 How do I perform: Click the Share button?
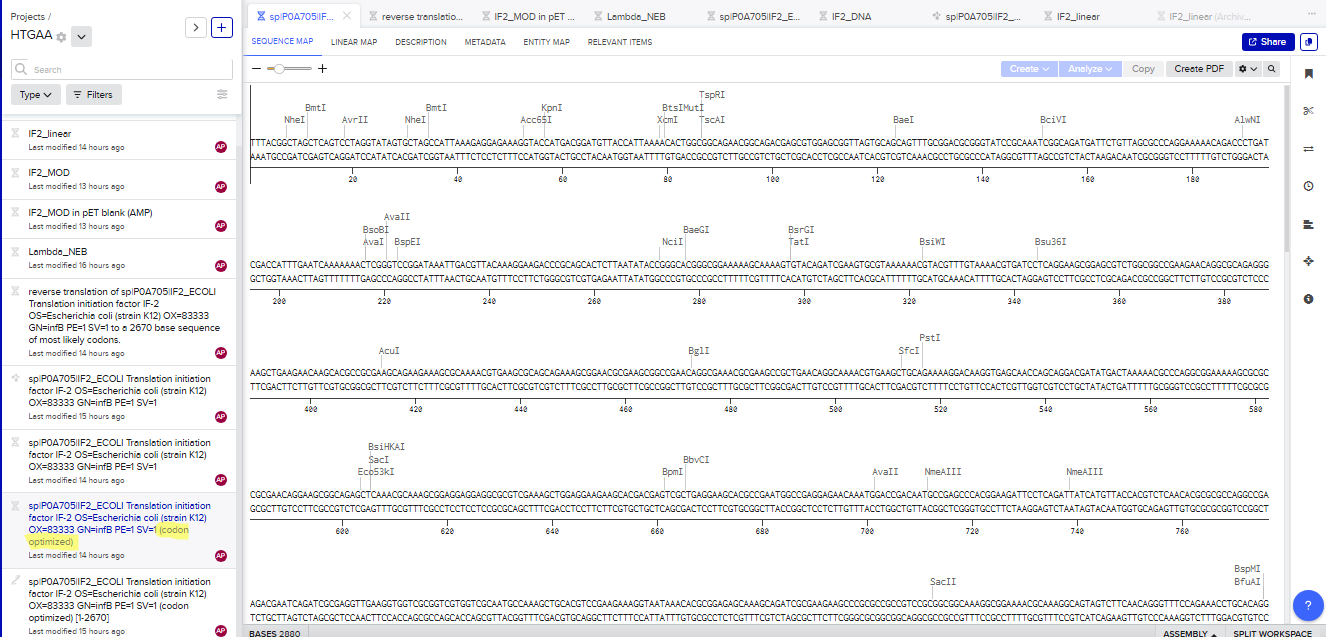1267,42
